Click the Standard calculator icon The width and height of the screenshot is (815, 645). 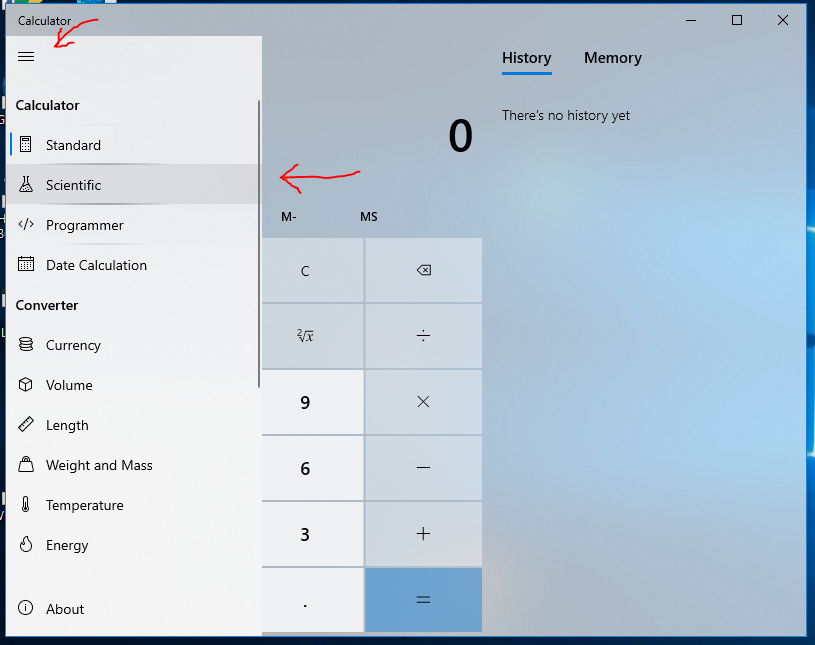(x=25, y=144)
